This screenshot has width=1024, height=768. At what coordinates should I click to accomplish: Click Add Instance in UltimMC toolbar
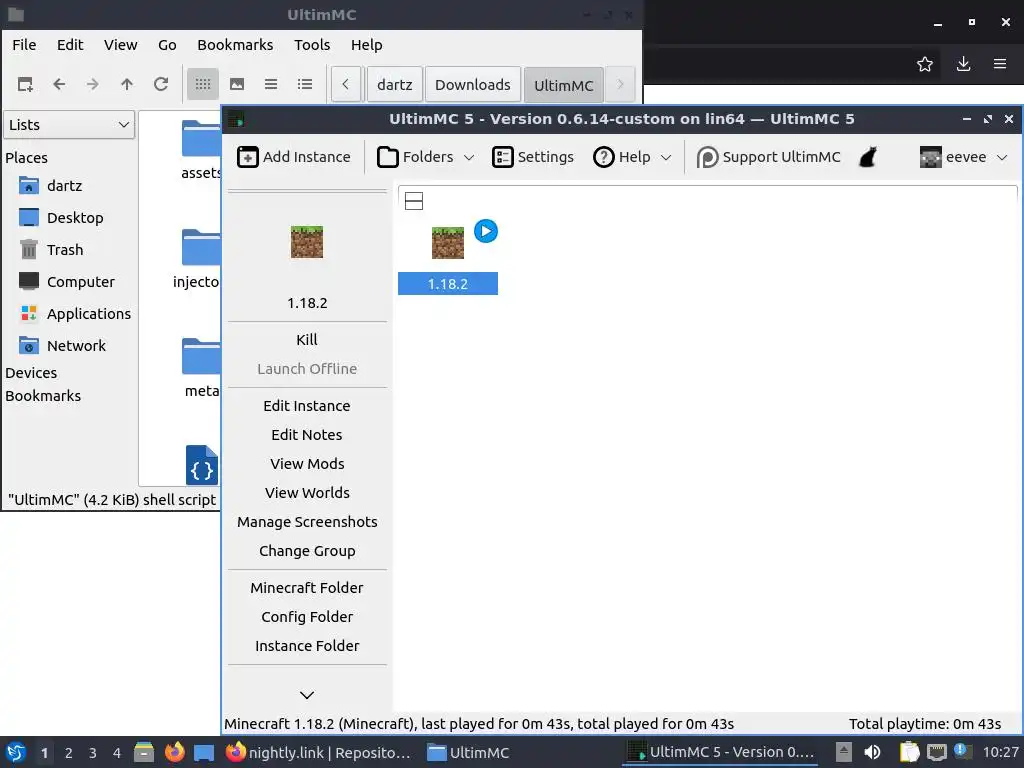[294, 157]
